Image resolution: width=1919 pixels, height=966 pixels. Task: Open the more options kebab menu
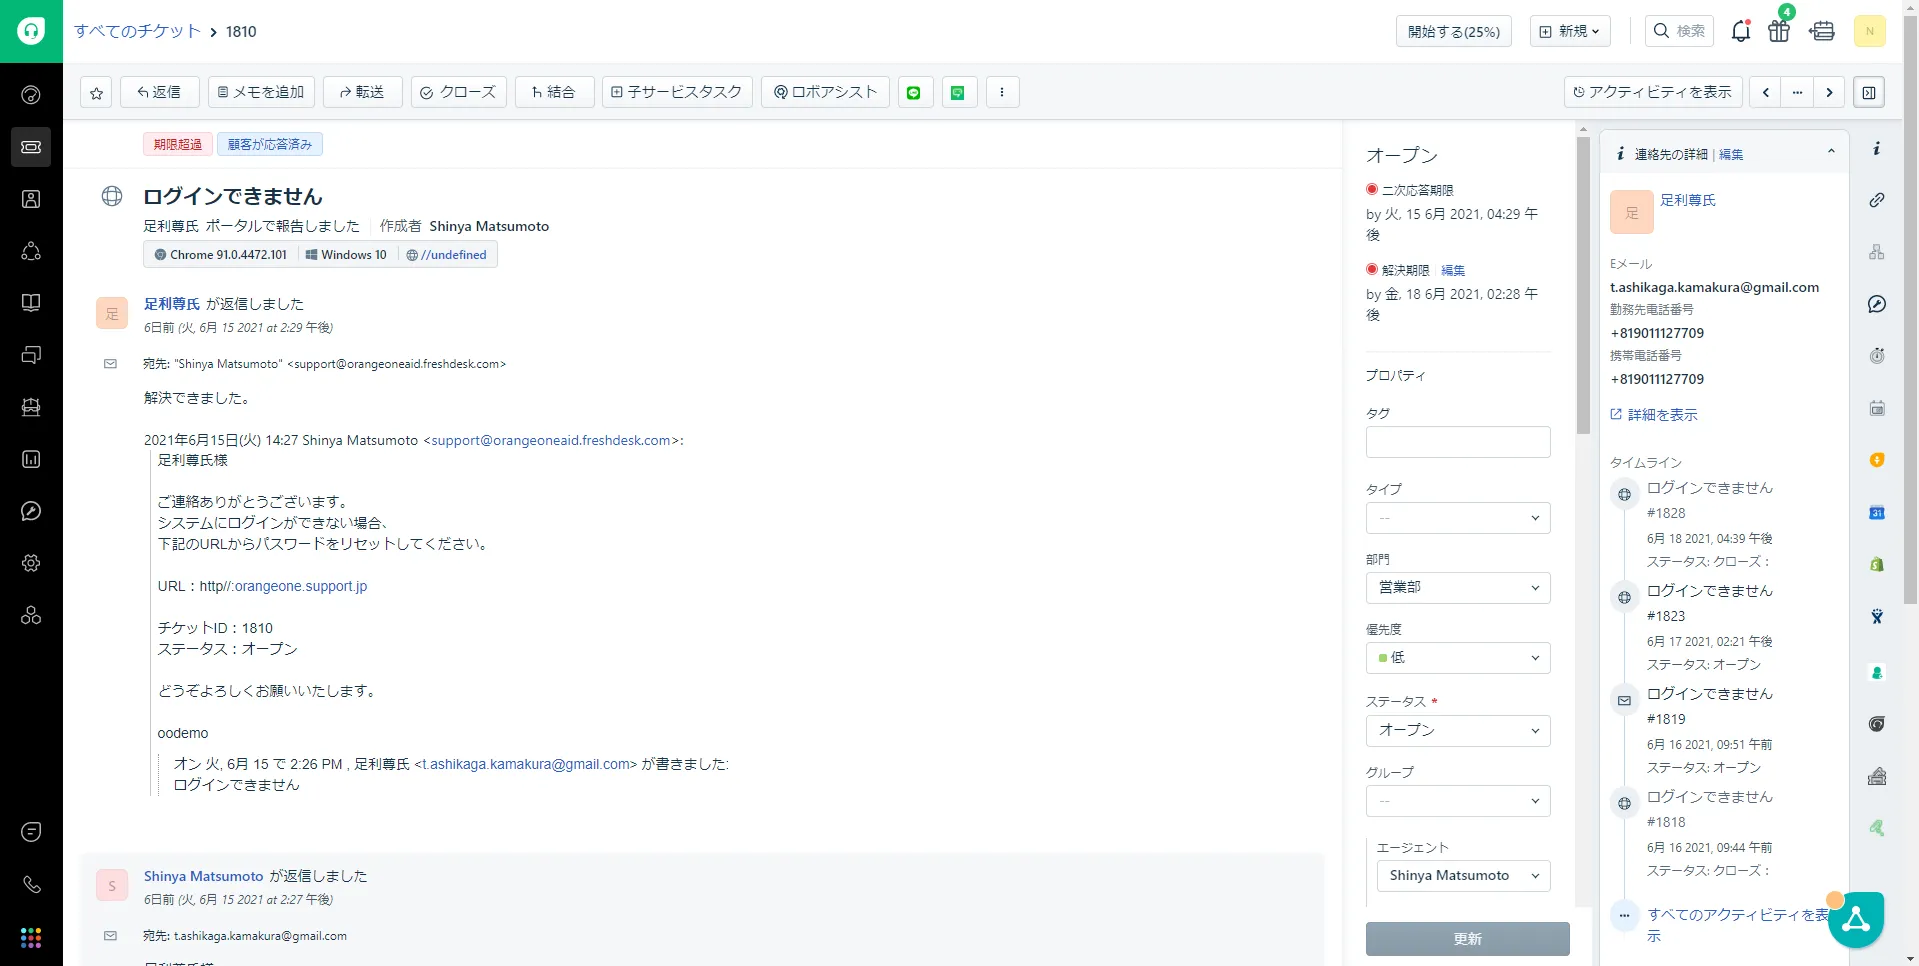click(1002, 92)
